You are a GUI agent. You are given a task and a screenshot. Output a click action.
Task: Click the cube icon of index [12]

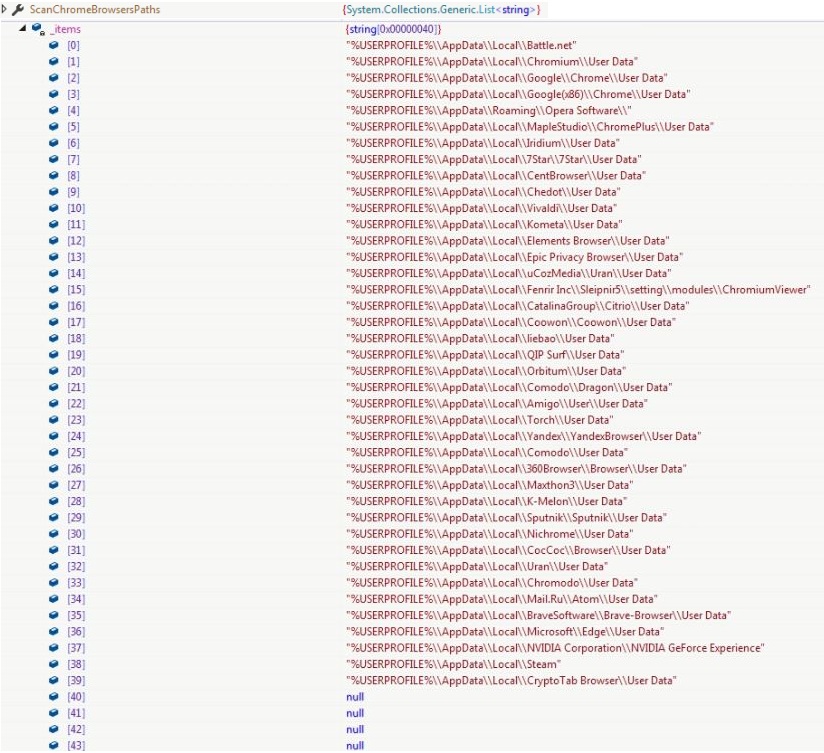tap(54, 241)
